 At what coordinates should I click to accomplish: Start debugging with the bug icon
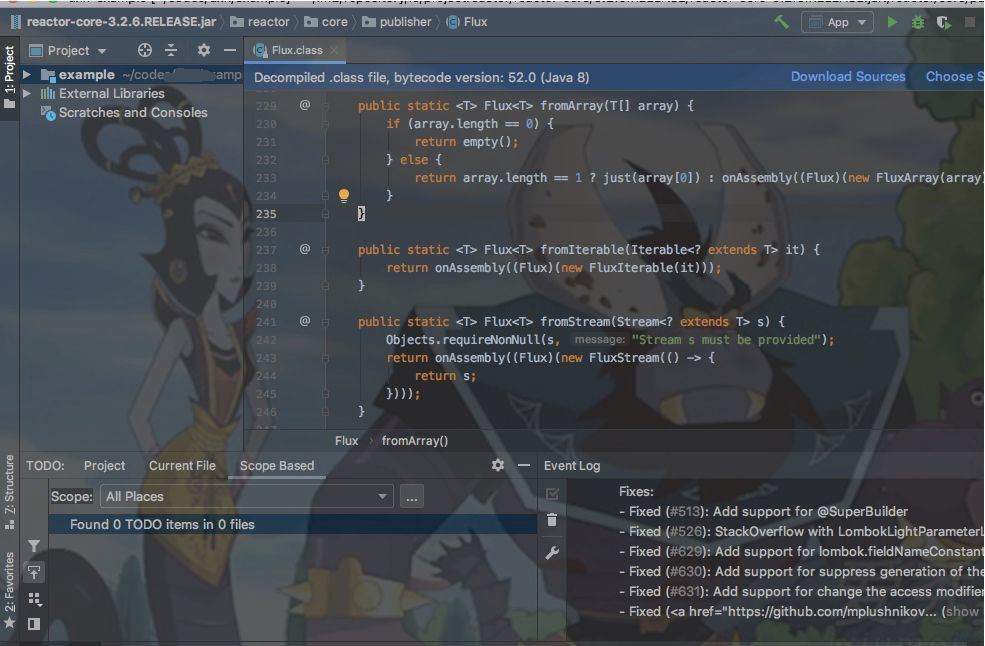(x=918, y=22)
